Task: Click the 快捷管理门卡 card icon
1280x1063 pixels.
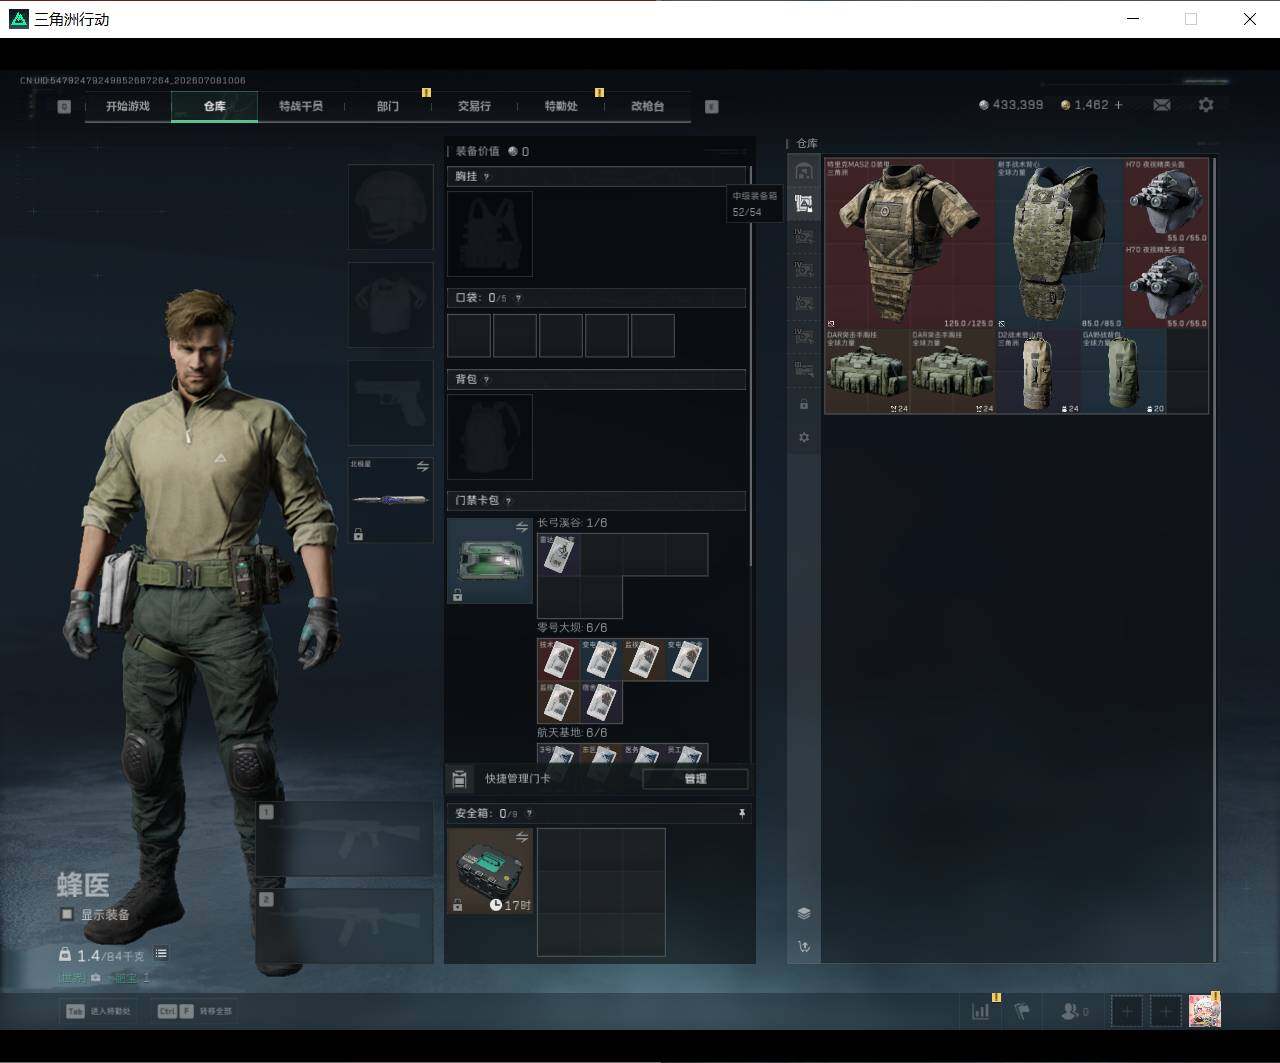Action: point(459,779)
